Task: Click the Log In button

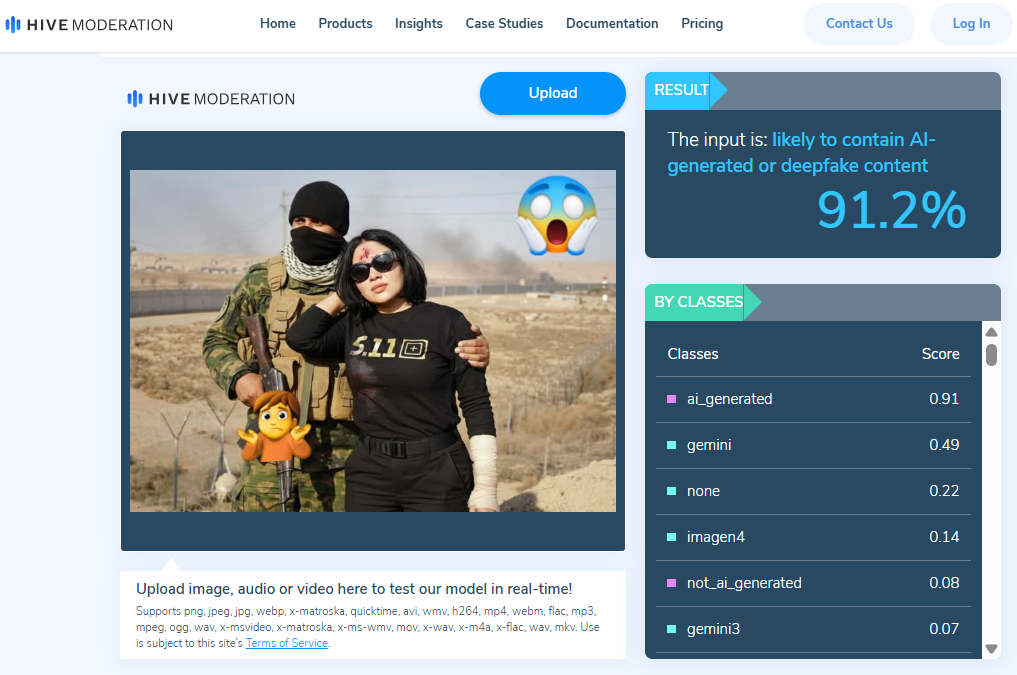Action: pos(971,23)
